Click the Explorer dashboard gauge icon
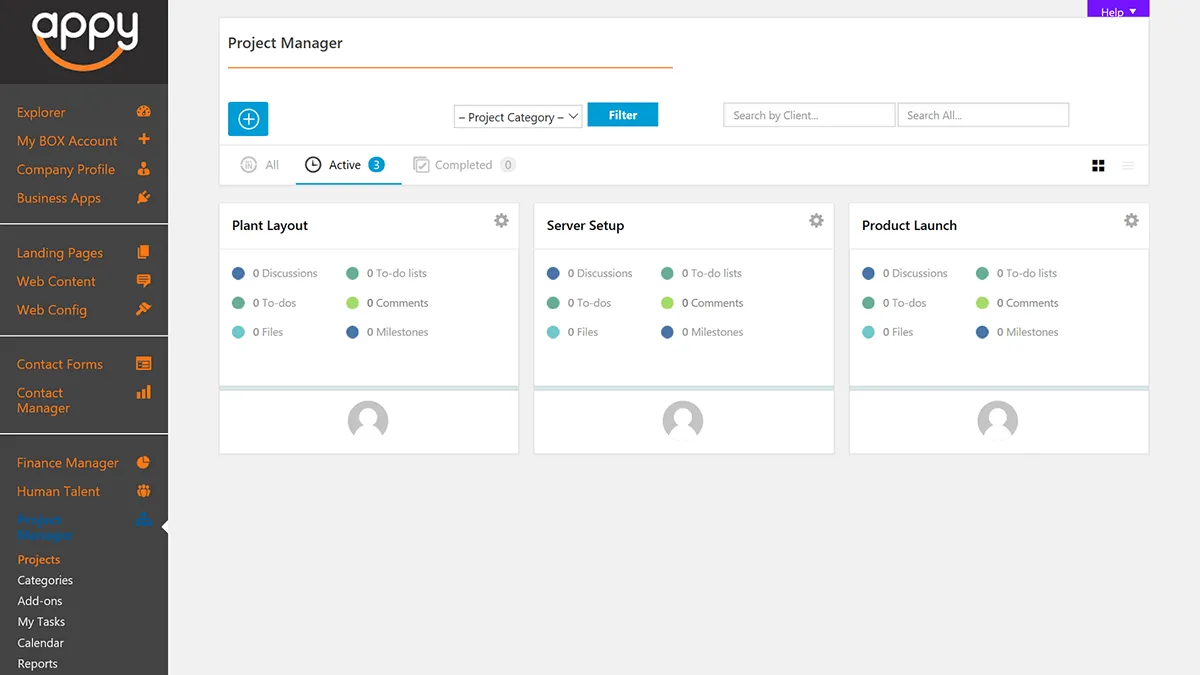Screen dimensions: 1200x675 pos(144,112)
